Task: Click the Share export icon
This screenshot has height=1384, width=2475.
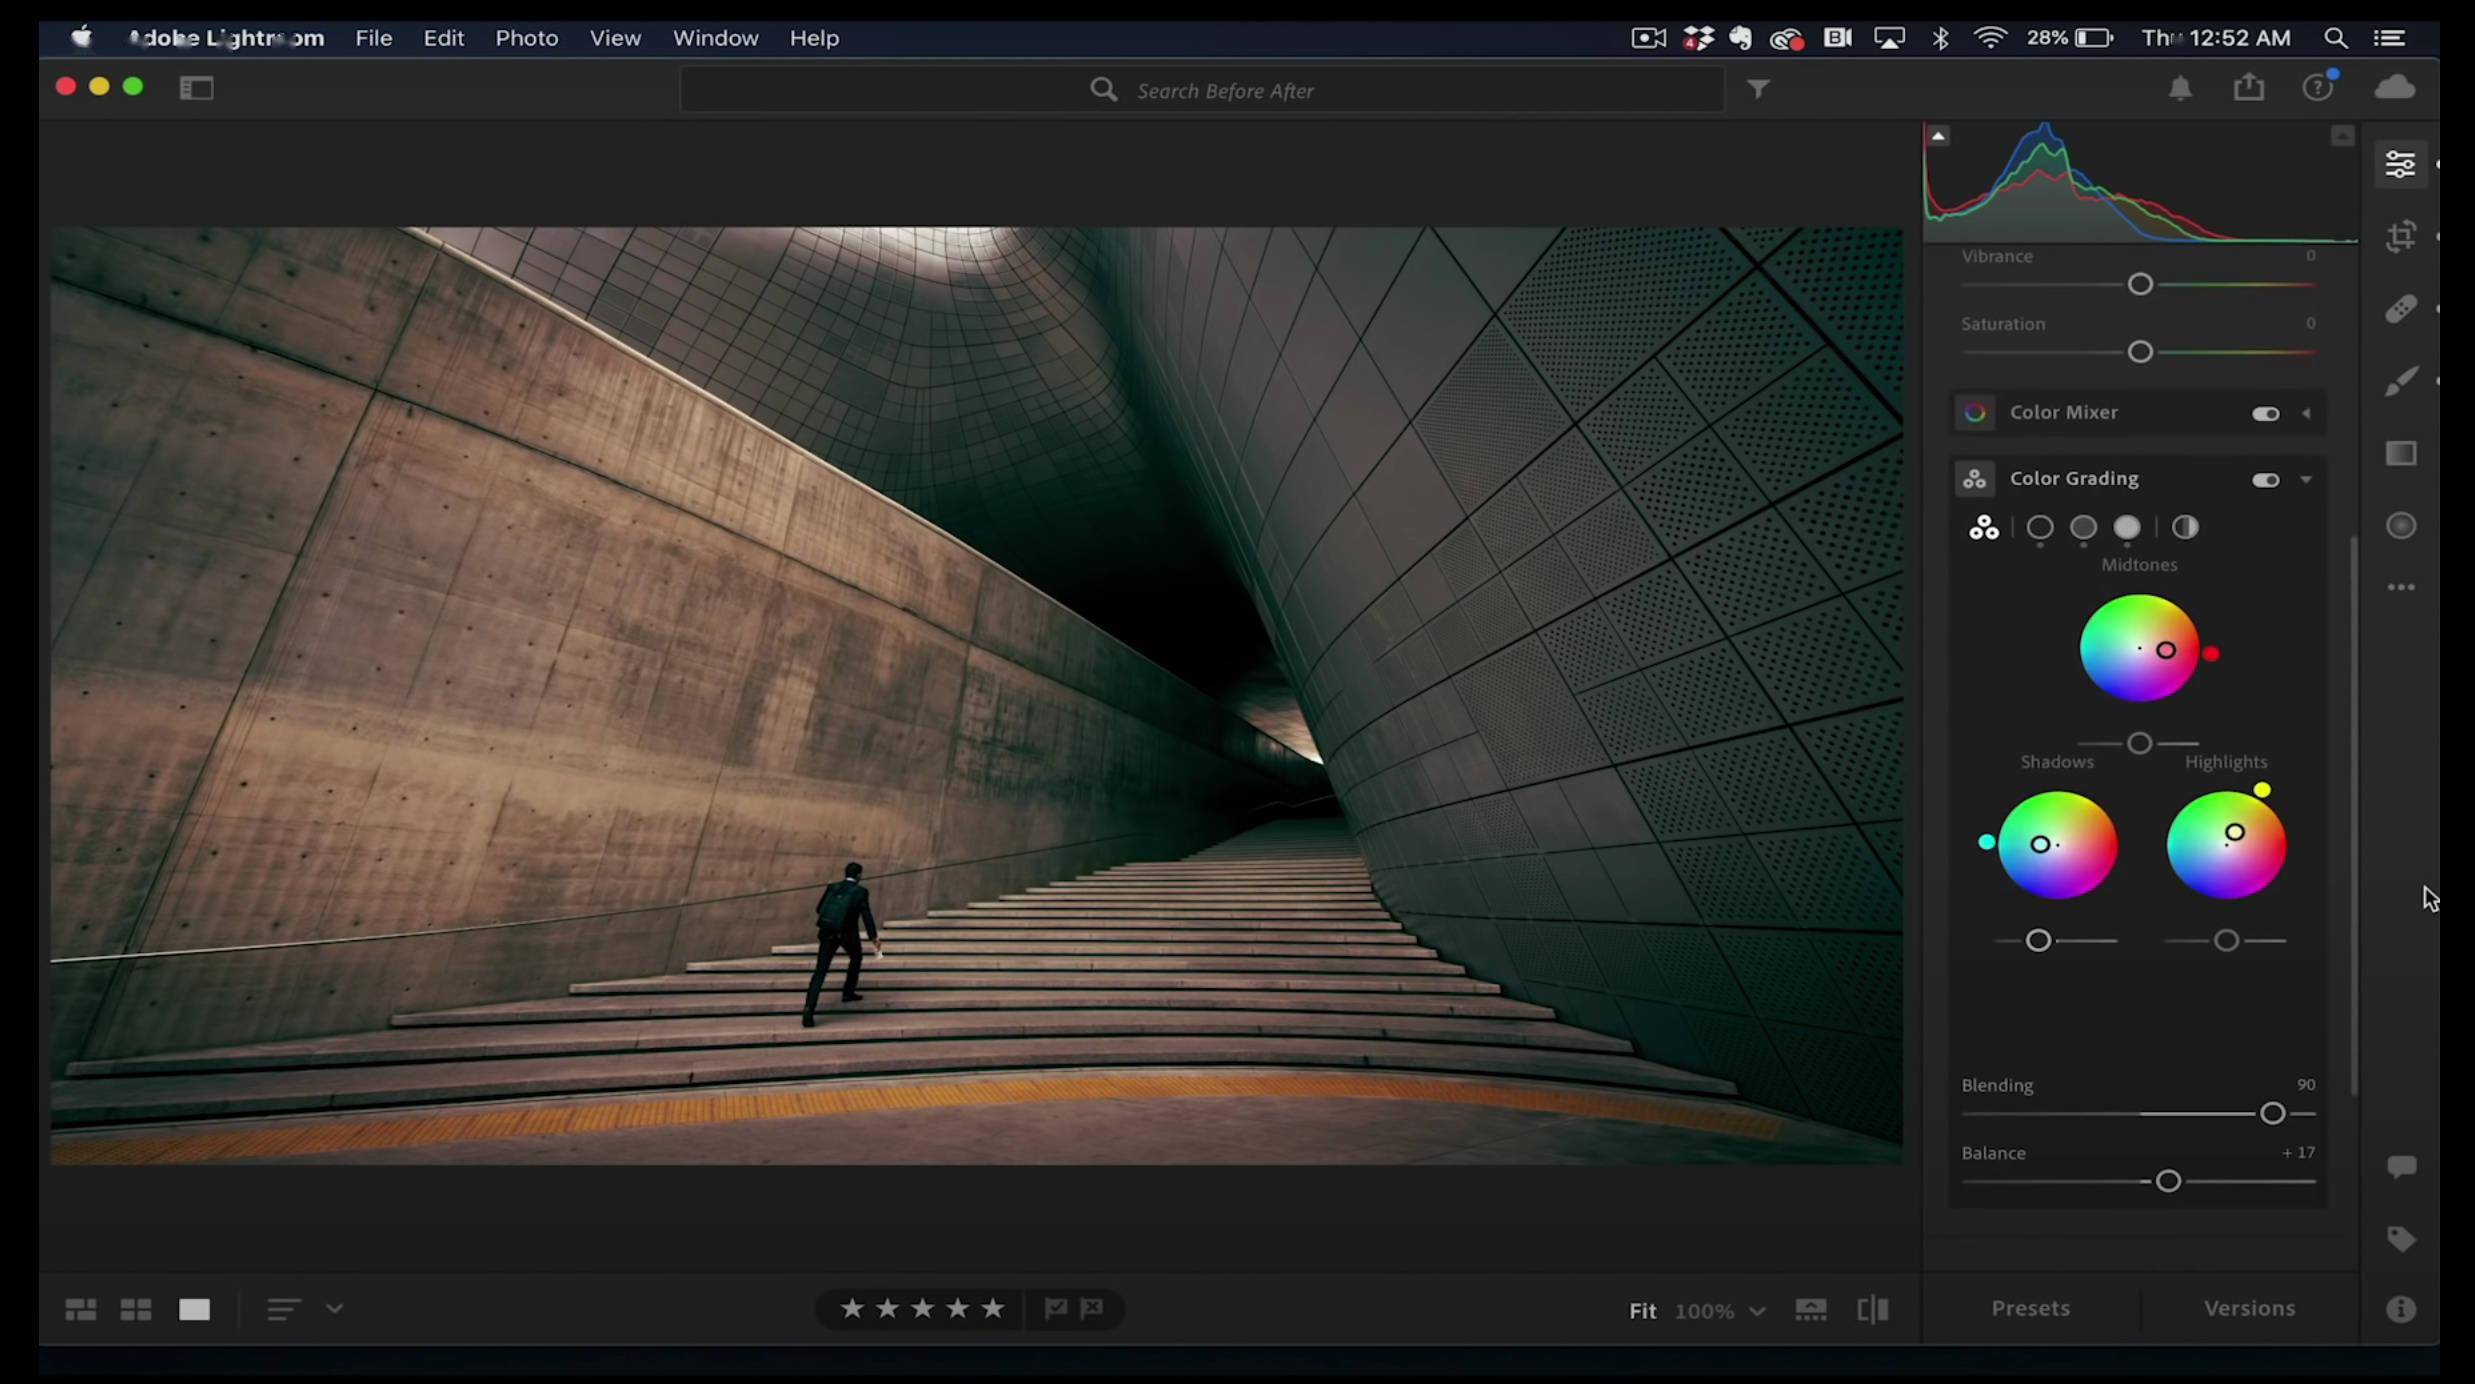Action: pos(2249,88)
